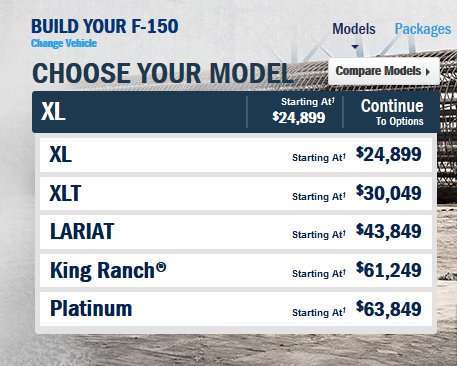Screen dimensions: 457x366
Task: Click the Build Your F-150 heading
Action: point(105,26)
